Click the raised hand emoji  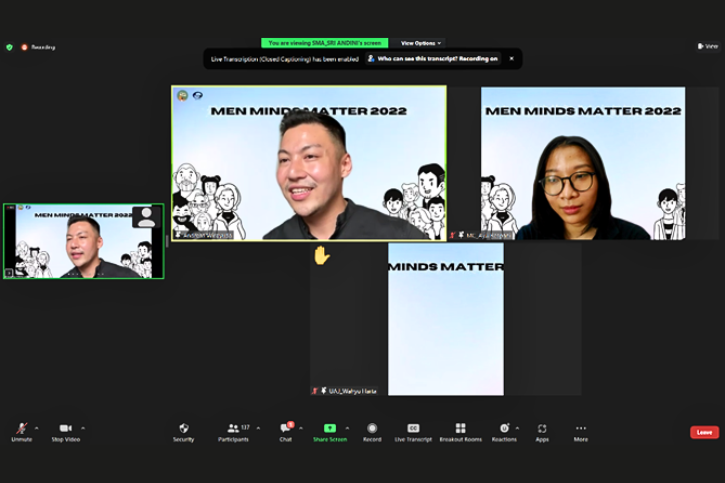click(321, 256)
